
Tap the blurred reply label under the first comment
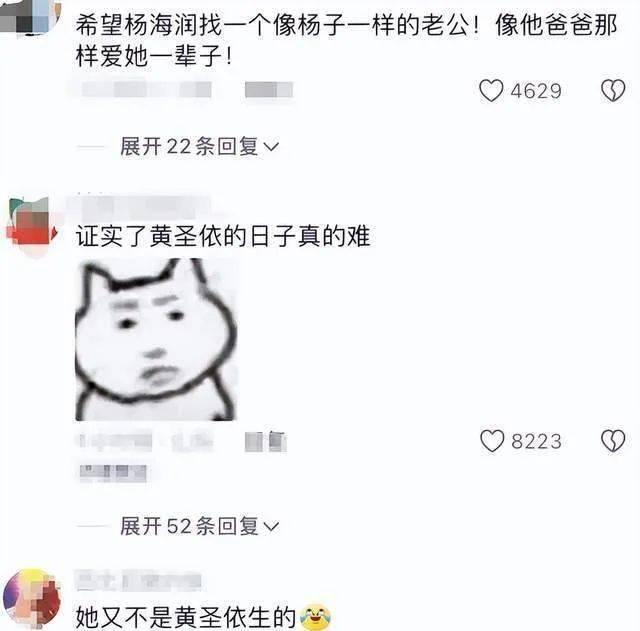269,90
